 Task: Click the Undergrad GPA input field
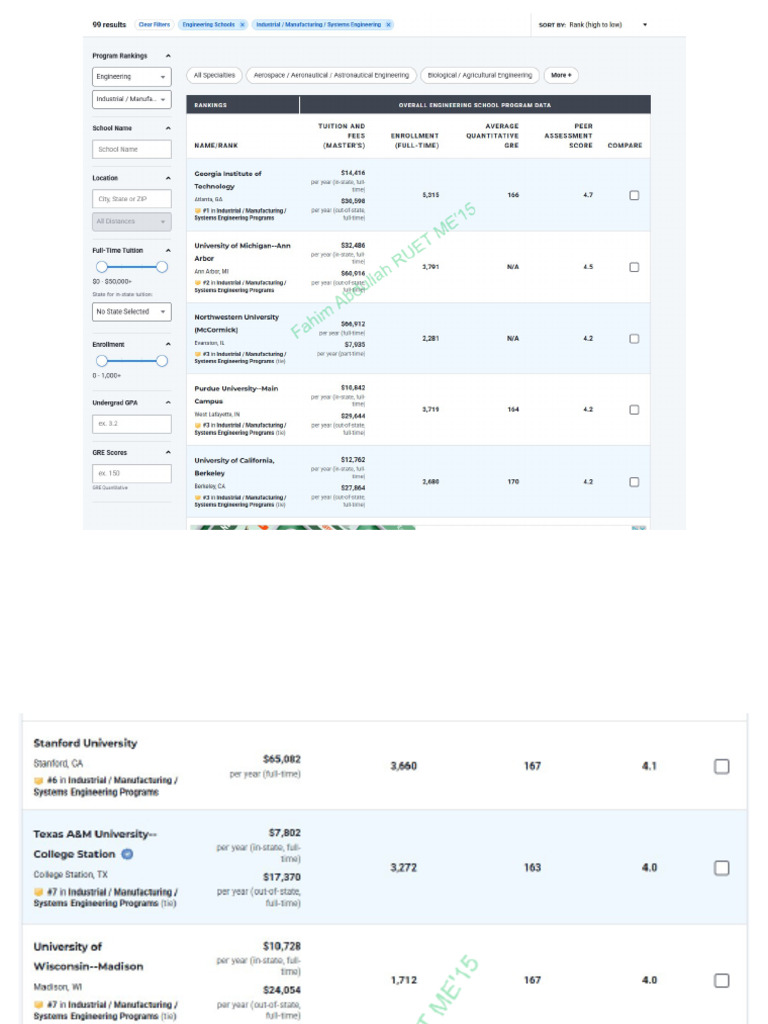pos(132,424)
